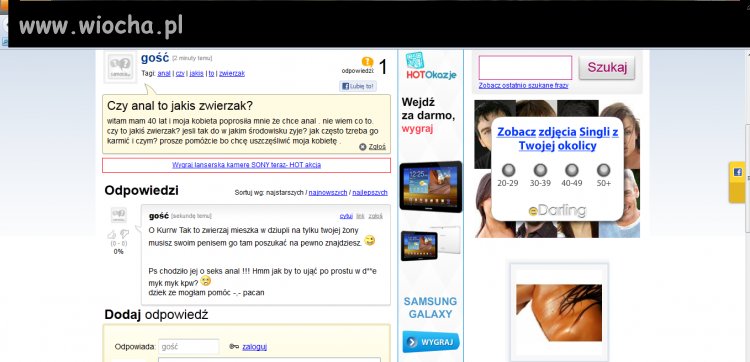Click thumbs-down on the answer
The image size is (750, 362).
click(124, 234)
